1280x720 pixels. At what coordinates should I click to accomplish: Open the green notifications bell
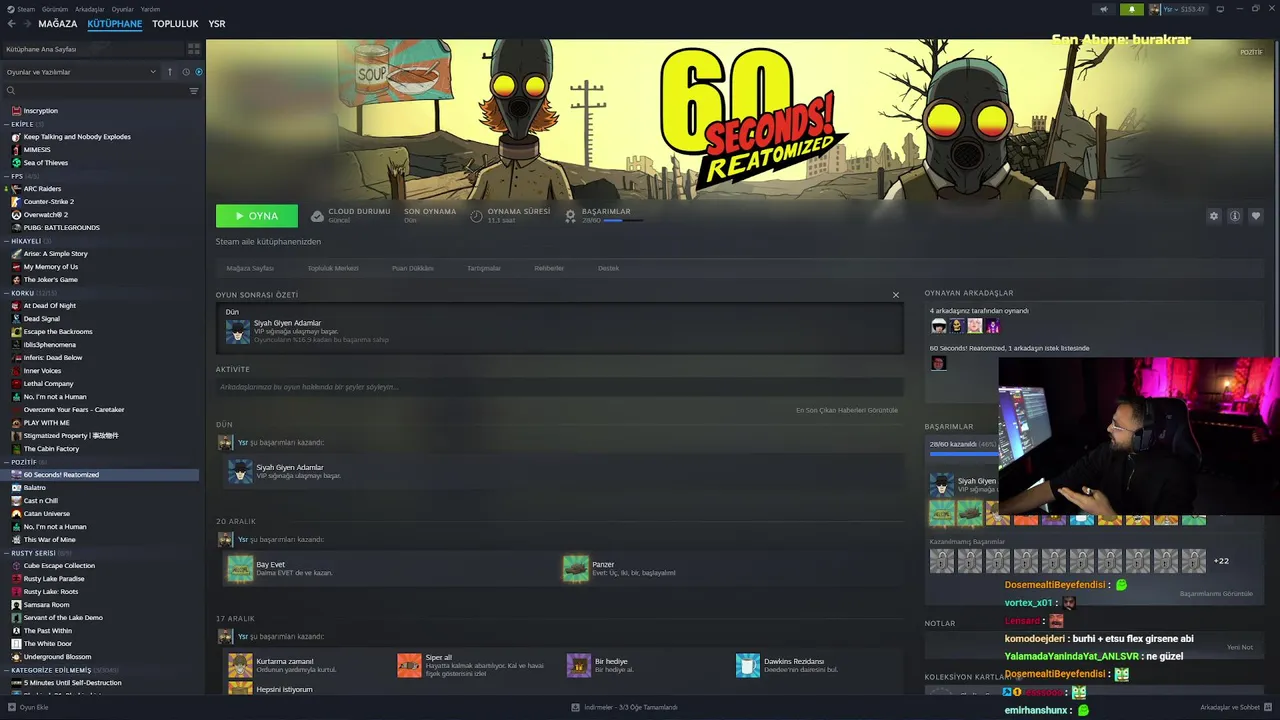click(1132, 9)
